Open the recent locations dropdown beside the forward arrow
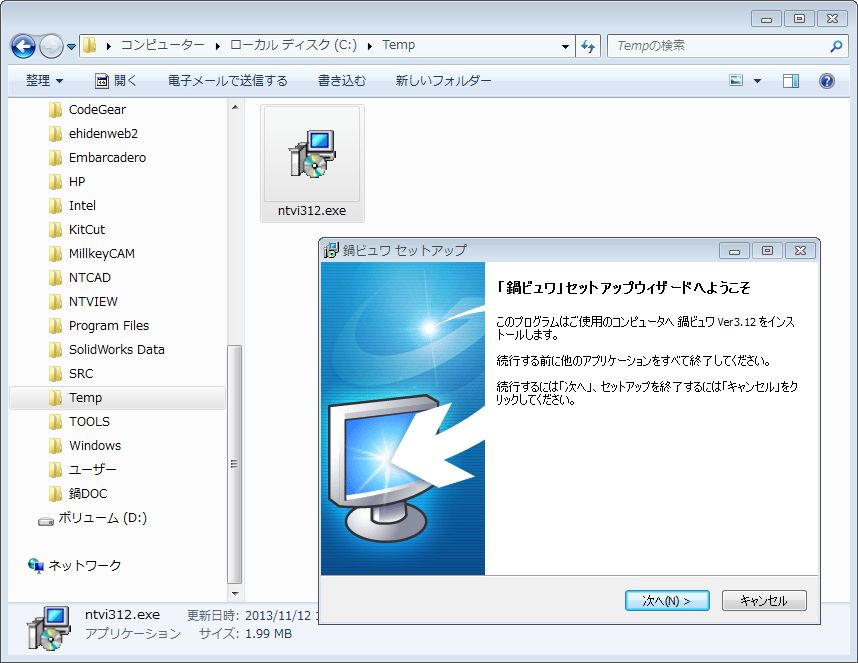The width and height of the screenshot is (858, 663). click(x=71, y=47)
